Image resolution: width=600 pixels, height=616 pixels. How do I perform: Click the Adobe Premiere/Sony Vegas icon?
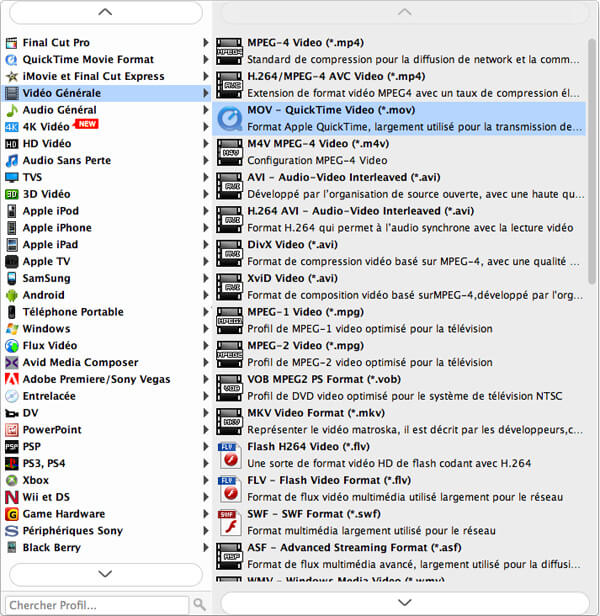(x=12, y=380)
